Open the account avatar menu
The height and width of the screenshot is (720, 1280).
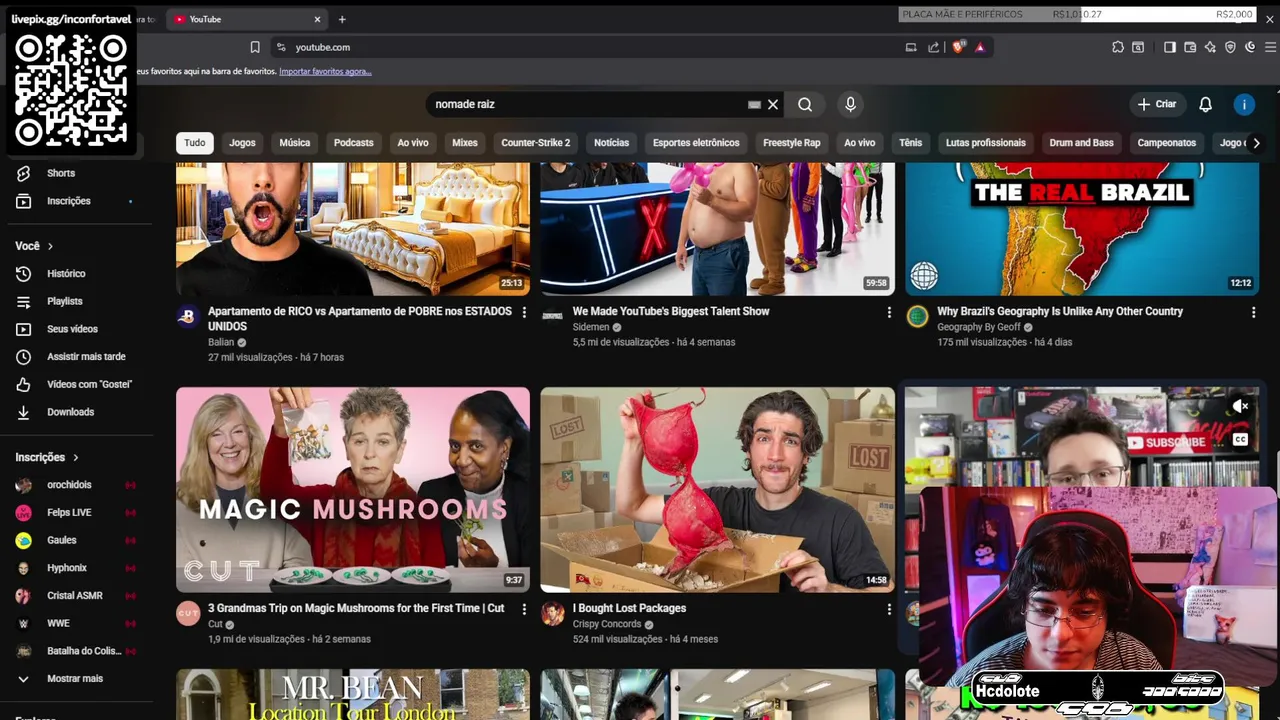pos(1244,104)
